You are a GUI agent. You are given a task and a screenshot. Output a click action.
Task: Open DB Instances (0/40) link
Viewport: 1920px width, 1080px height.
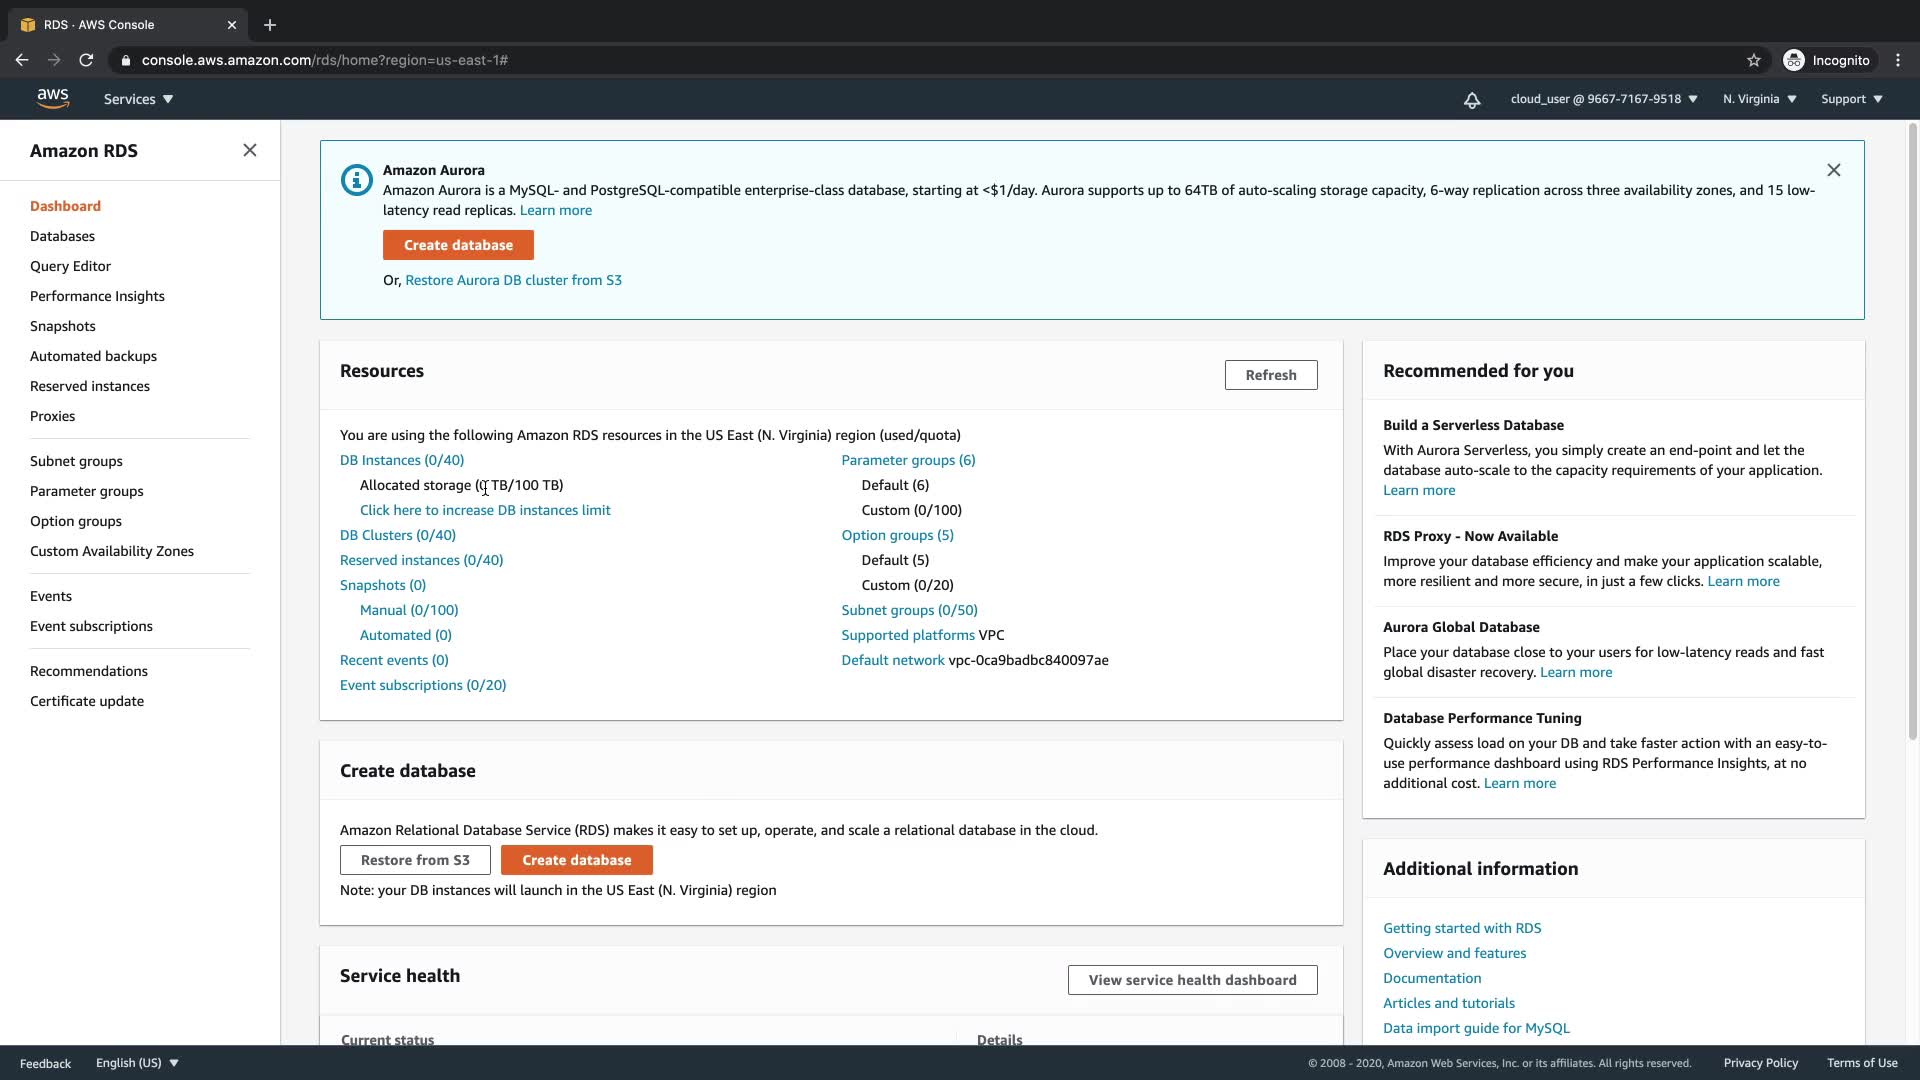click(401, 460)
